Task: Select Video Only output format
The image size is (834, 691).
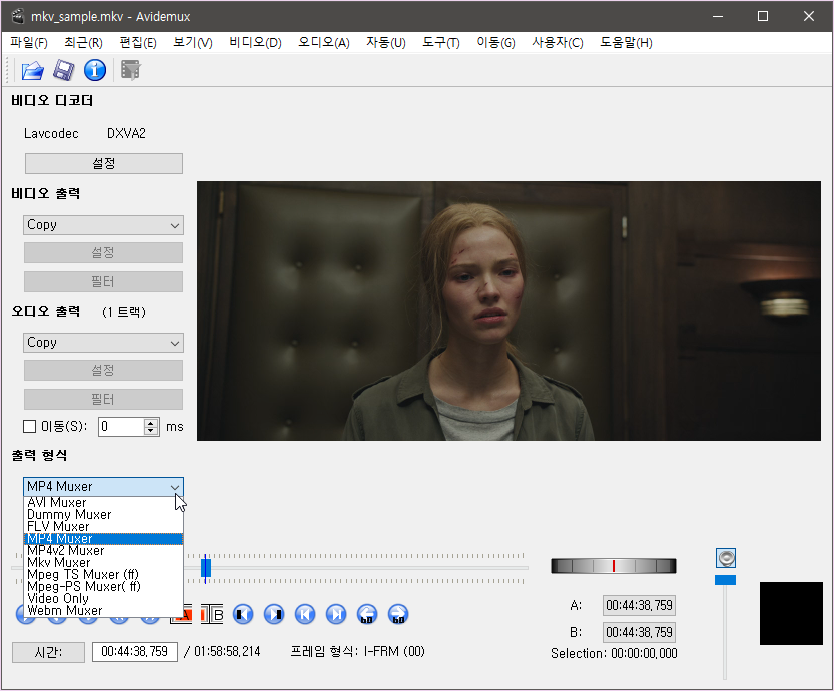Action: click(x=104, y=598)
